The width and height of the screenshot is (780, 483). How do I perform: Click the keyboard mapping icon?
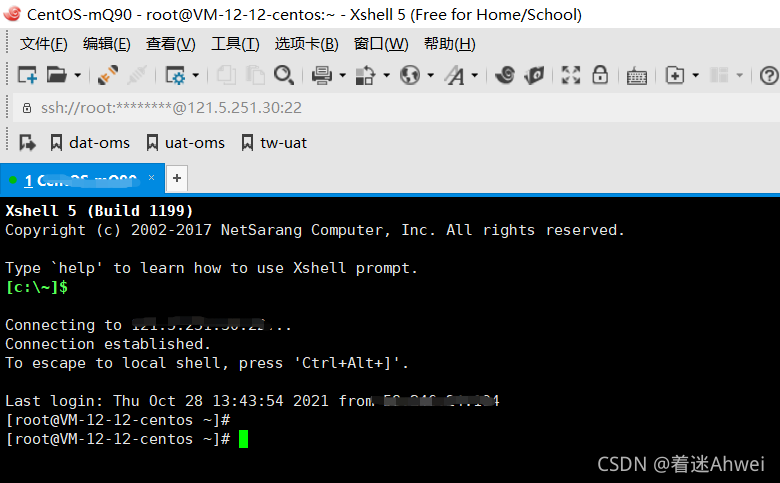637,76
